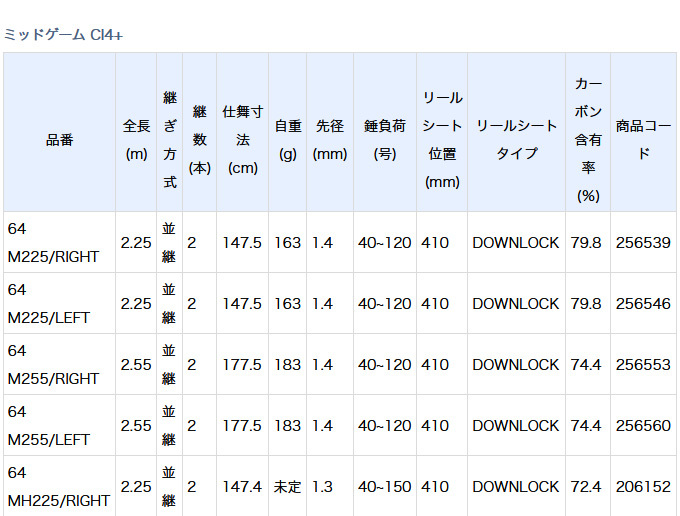Click product code 256560
The width and height of the screenshot is (680, 516).
643,426
